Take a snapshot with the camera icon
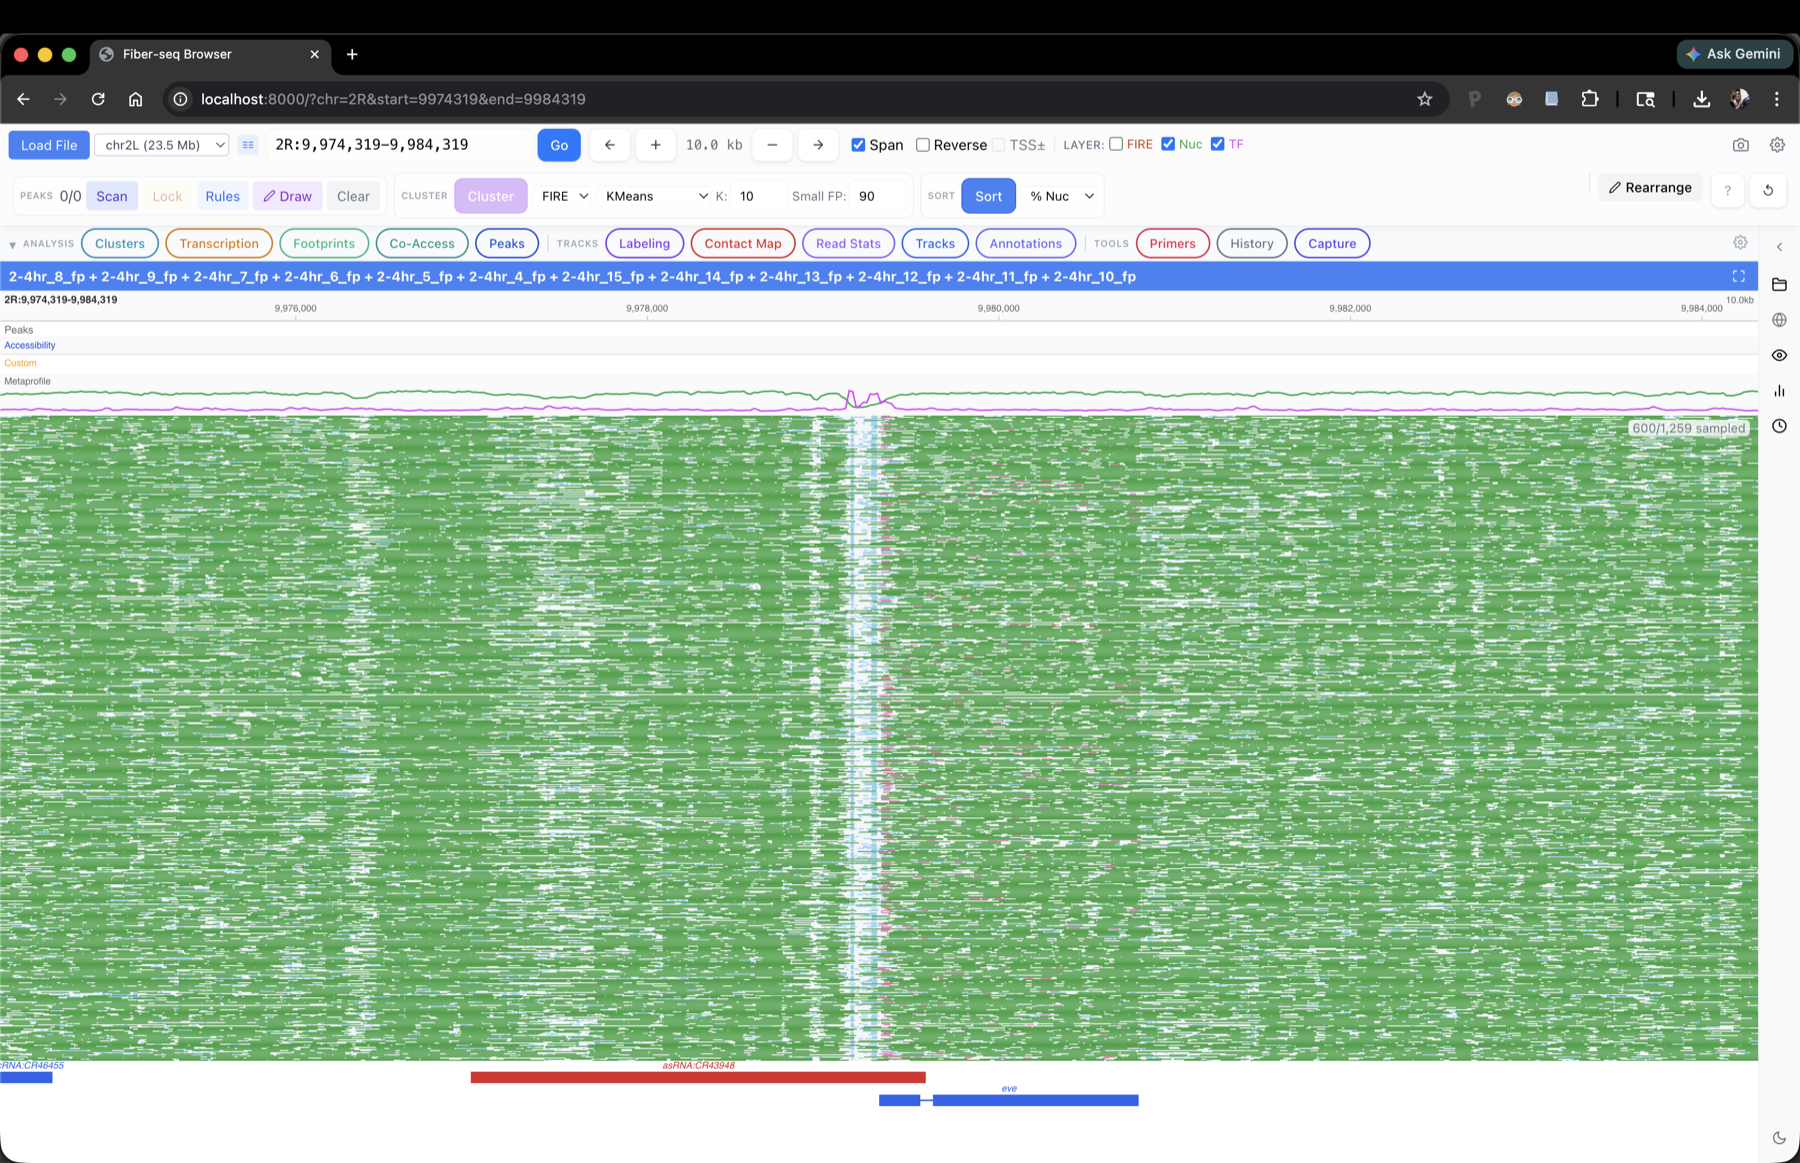Screen dimensions: 1800x1163 coord(1741,145)
